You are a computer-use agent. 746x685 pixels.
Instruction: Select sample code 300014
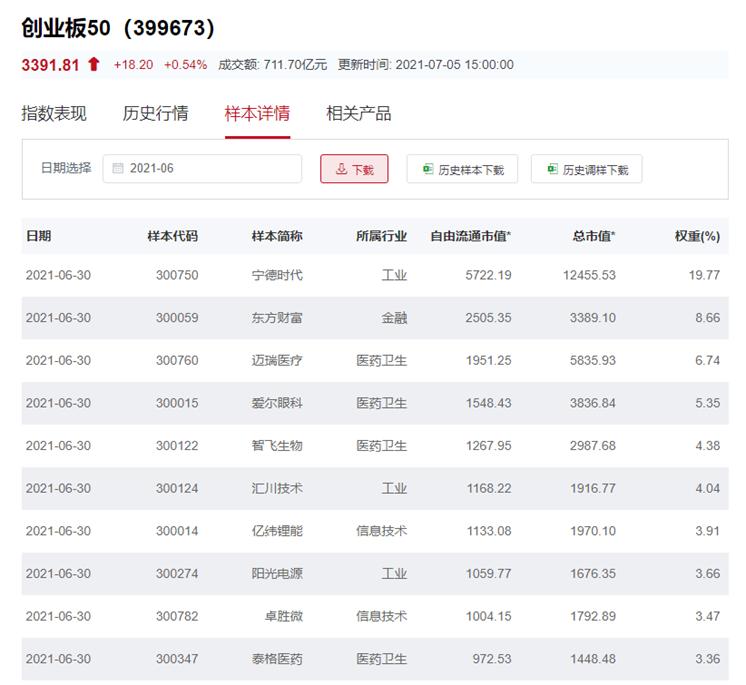177,531
